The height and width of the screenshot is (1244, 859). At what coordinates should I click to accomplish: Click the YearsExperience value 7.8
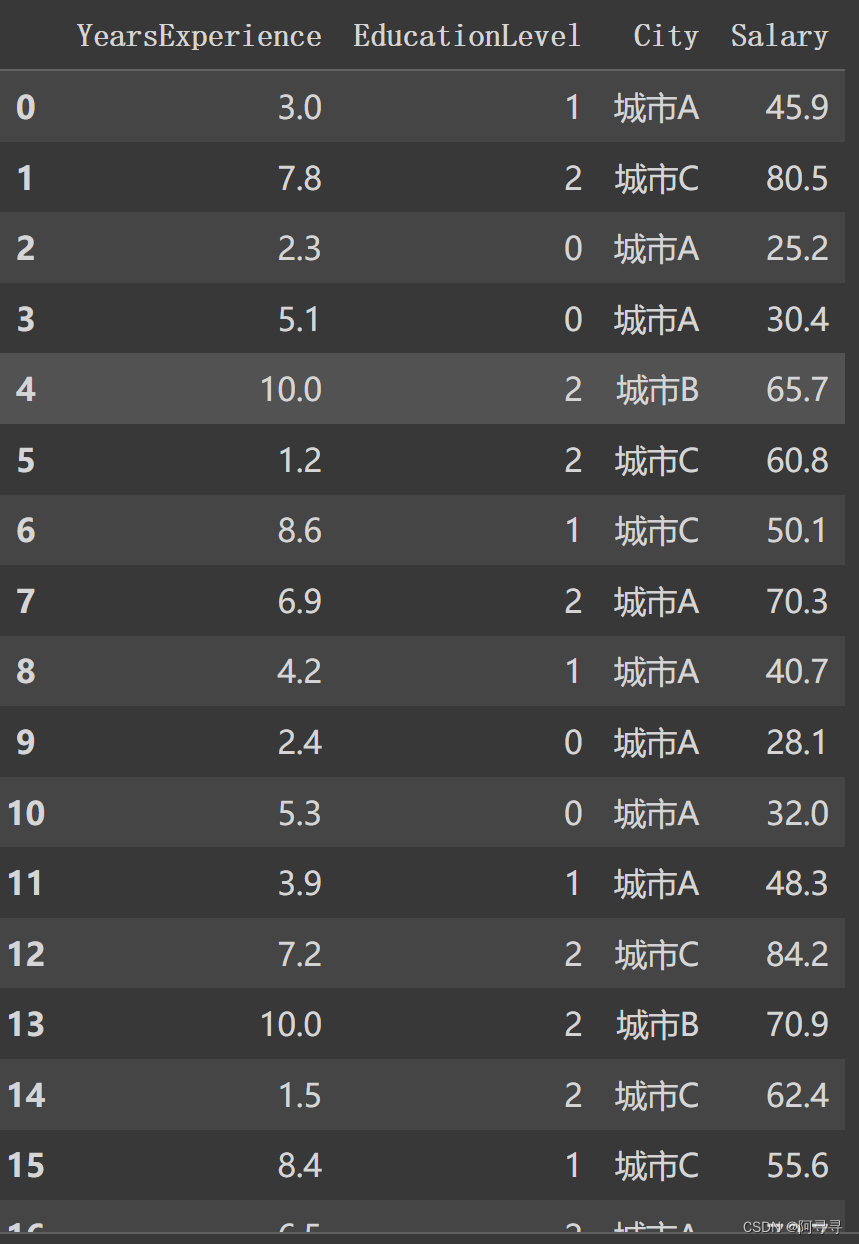299,178
